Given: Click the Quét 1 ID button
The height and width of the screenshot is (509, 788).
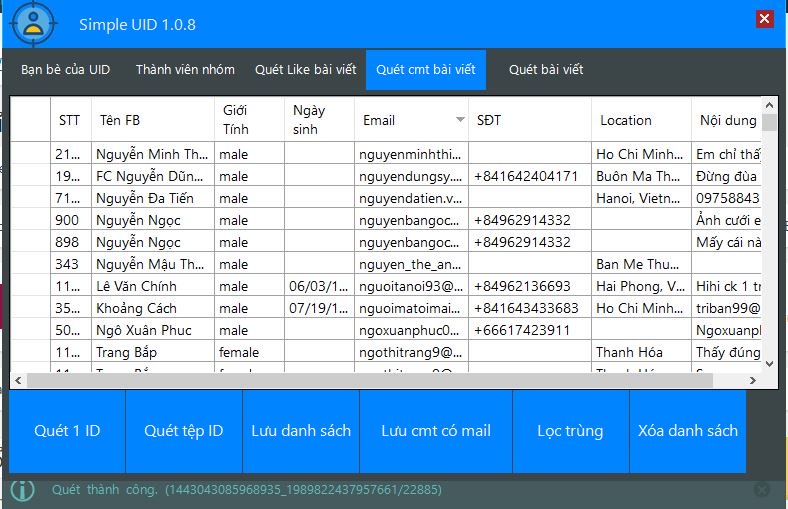Looking at the screenshot, I should tap(67, 431).
